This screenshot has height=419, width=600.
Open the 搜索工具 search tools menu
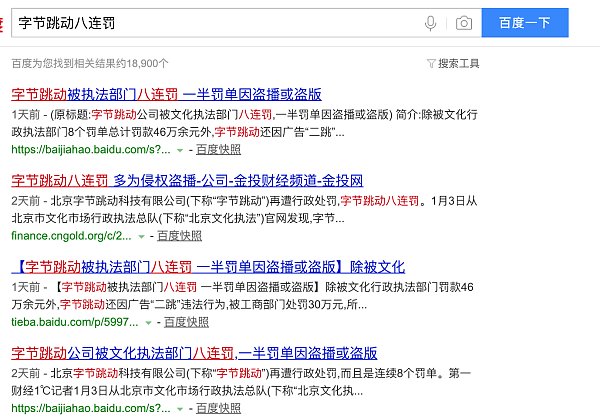[x=458, y=63]
